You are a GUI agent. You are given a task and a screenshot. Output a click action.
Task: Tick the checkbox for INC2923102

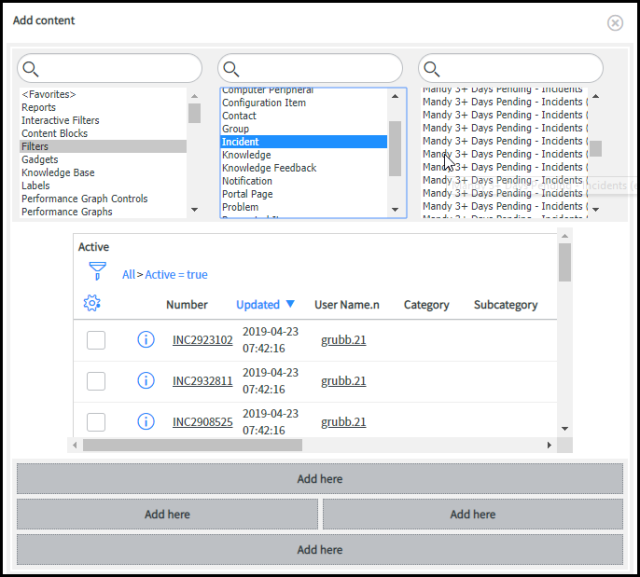point(96,340)
